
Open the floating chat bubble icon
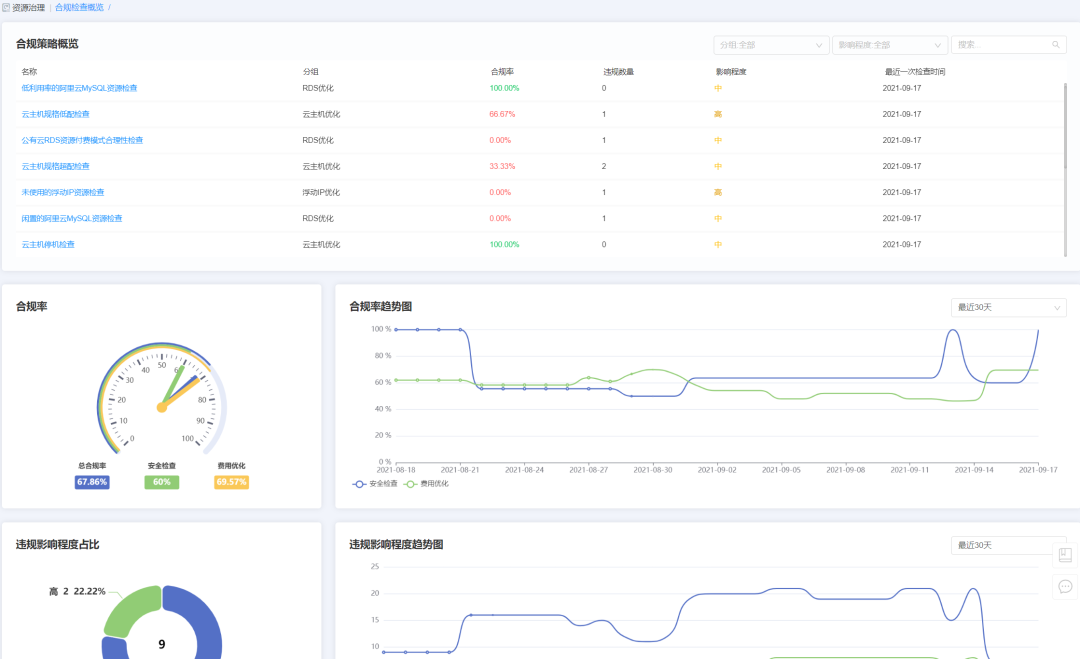pos(1065,587)
